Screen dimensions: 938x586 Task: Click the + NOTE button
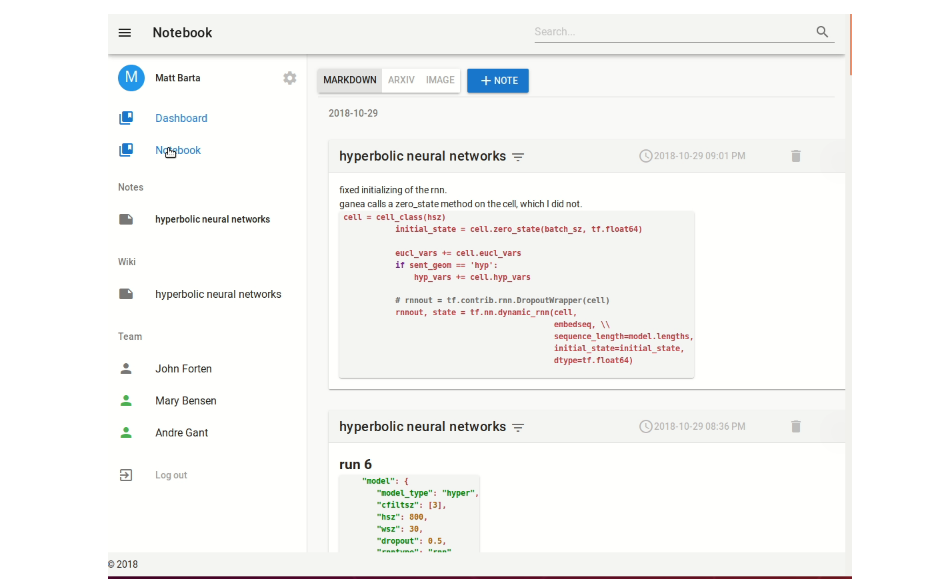coord(498,81)
